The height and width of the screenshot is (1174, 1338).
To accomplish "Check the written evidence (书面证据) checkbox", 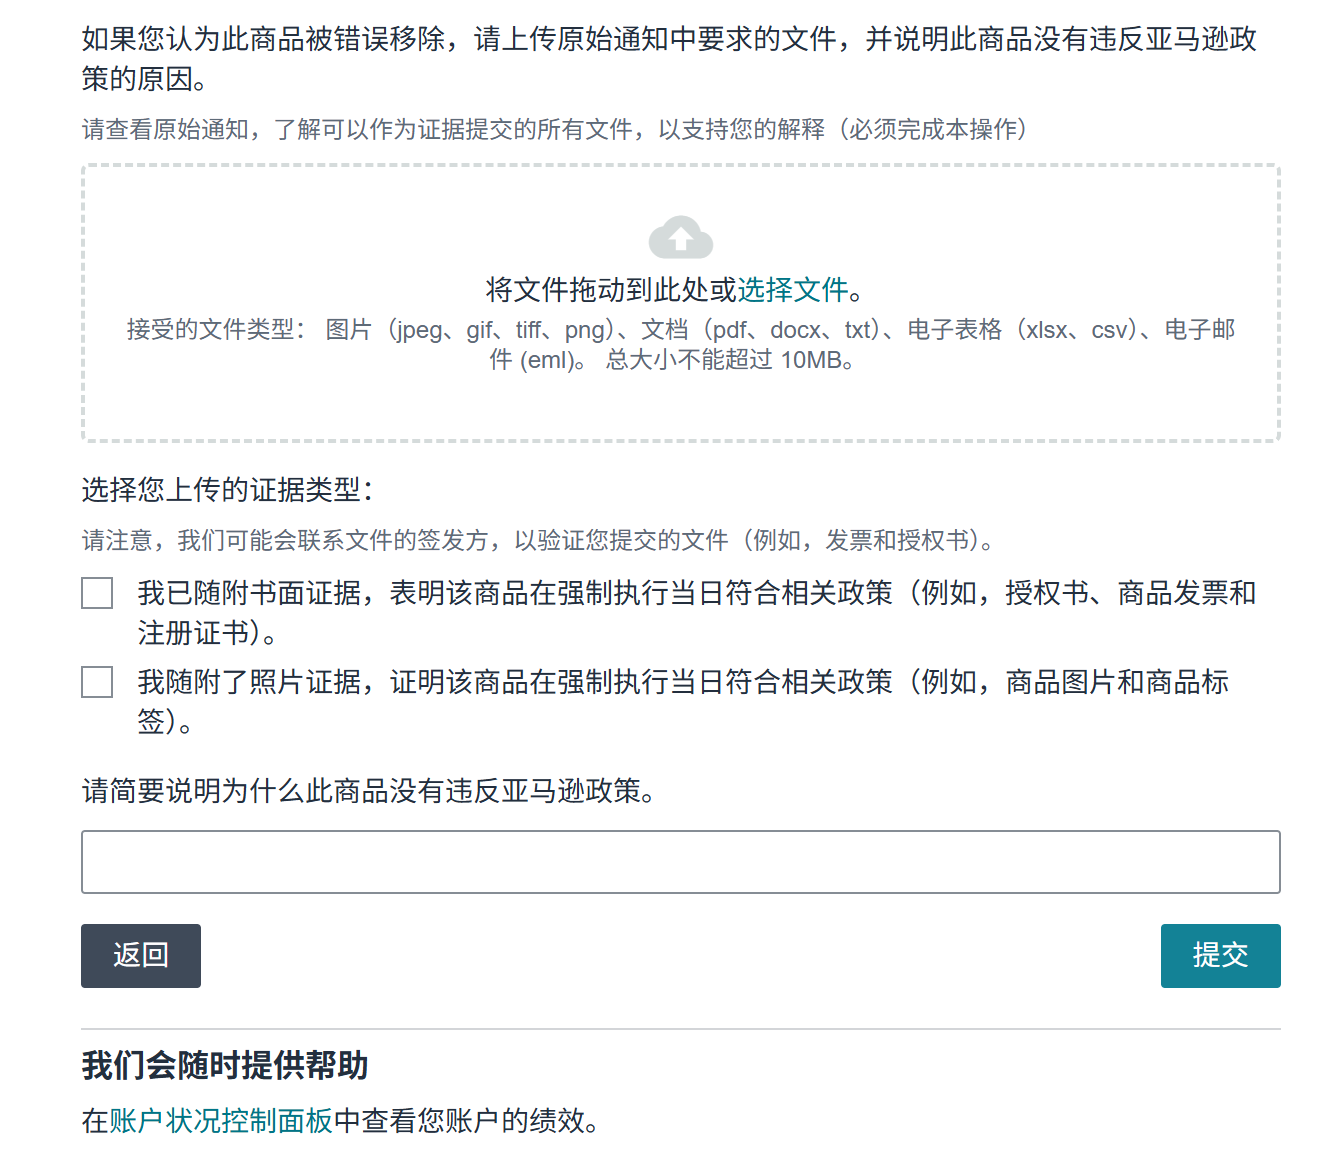I will click(x=97, y=593).
